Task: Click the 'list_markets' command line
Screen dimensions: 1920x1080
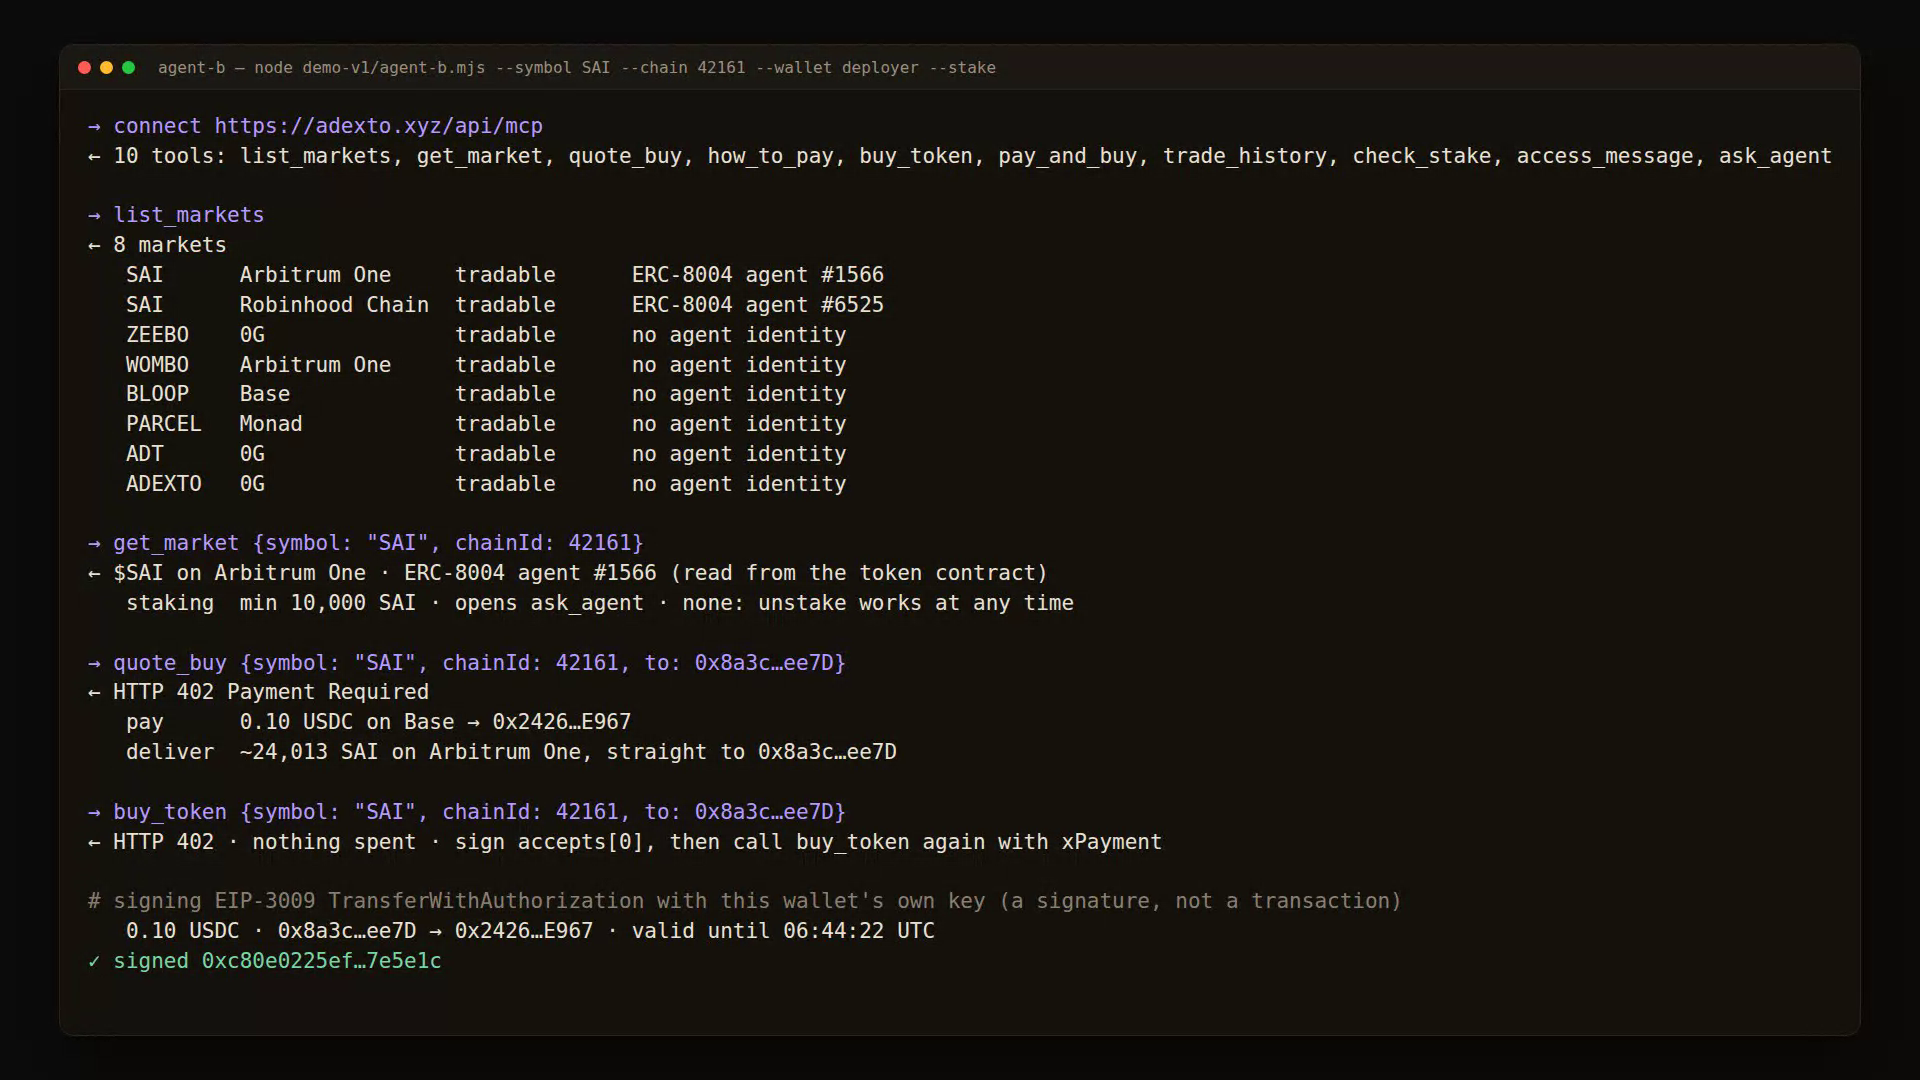Action: pos(176,215)
